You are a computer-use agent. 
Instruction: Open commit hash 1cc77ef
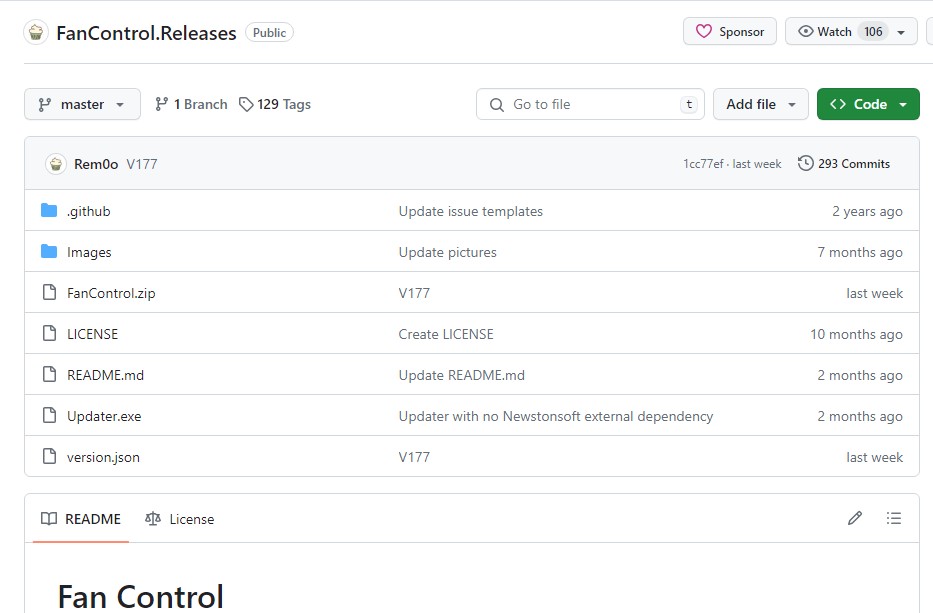703,164
